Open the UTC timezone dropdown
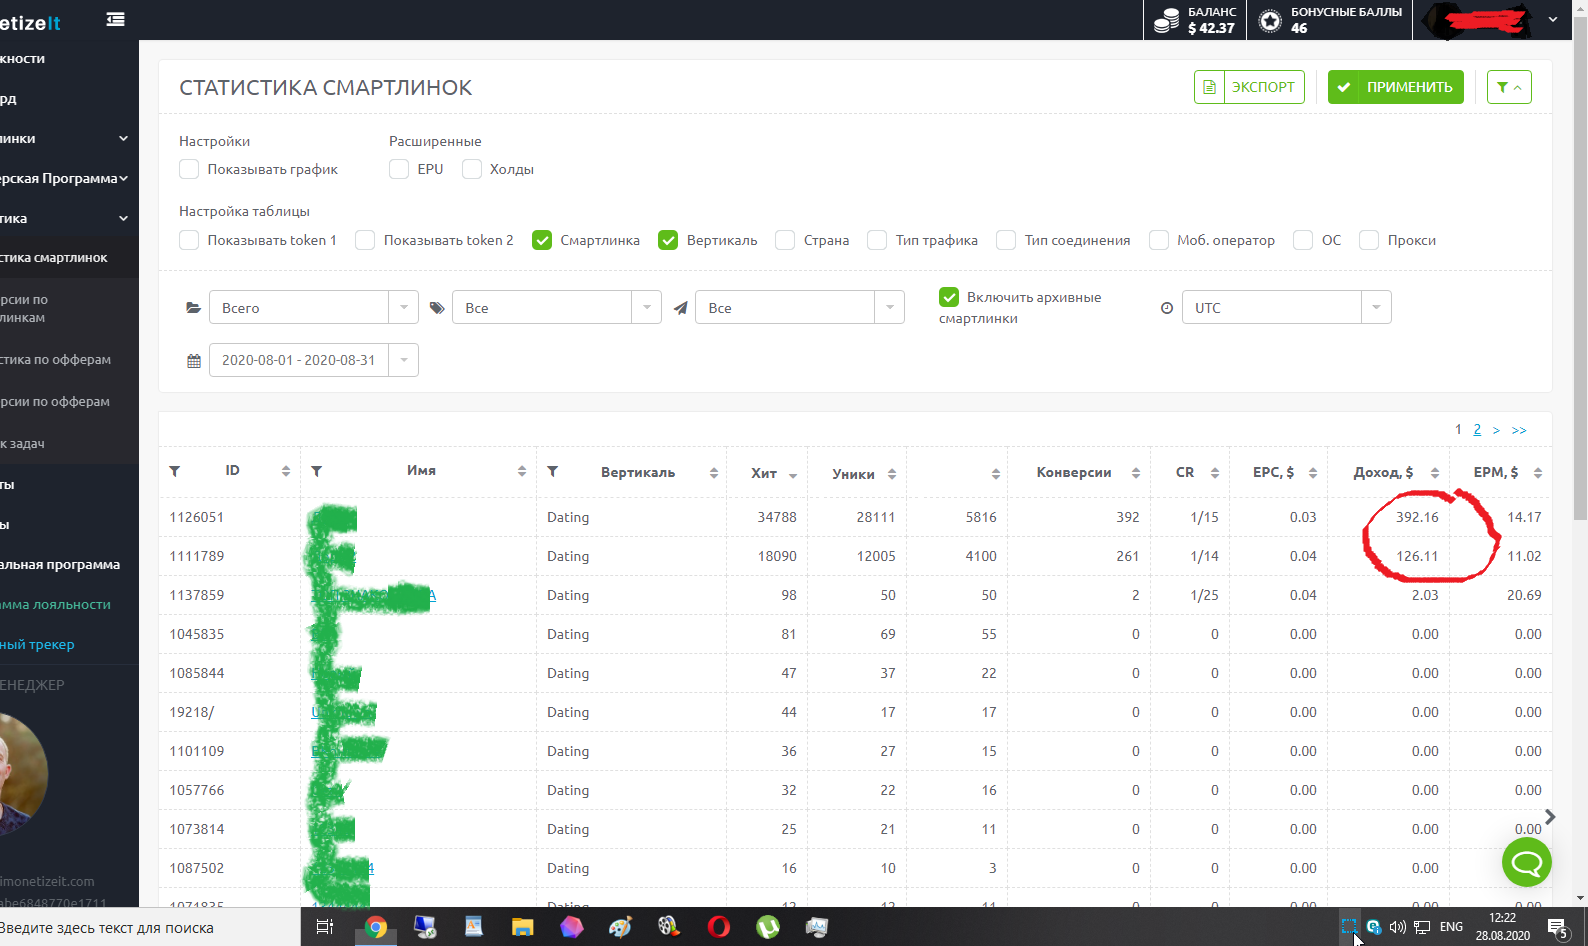 point(1286,307)
